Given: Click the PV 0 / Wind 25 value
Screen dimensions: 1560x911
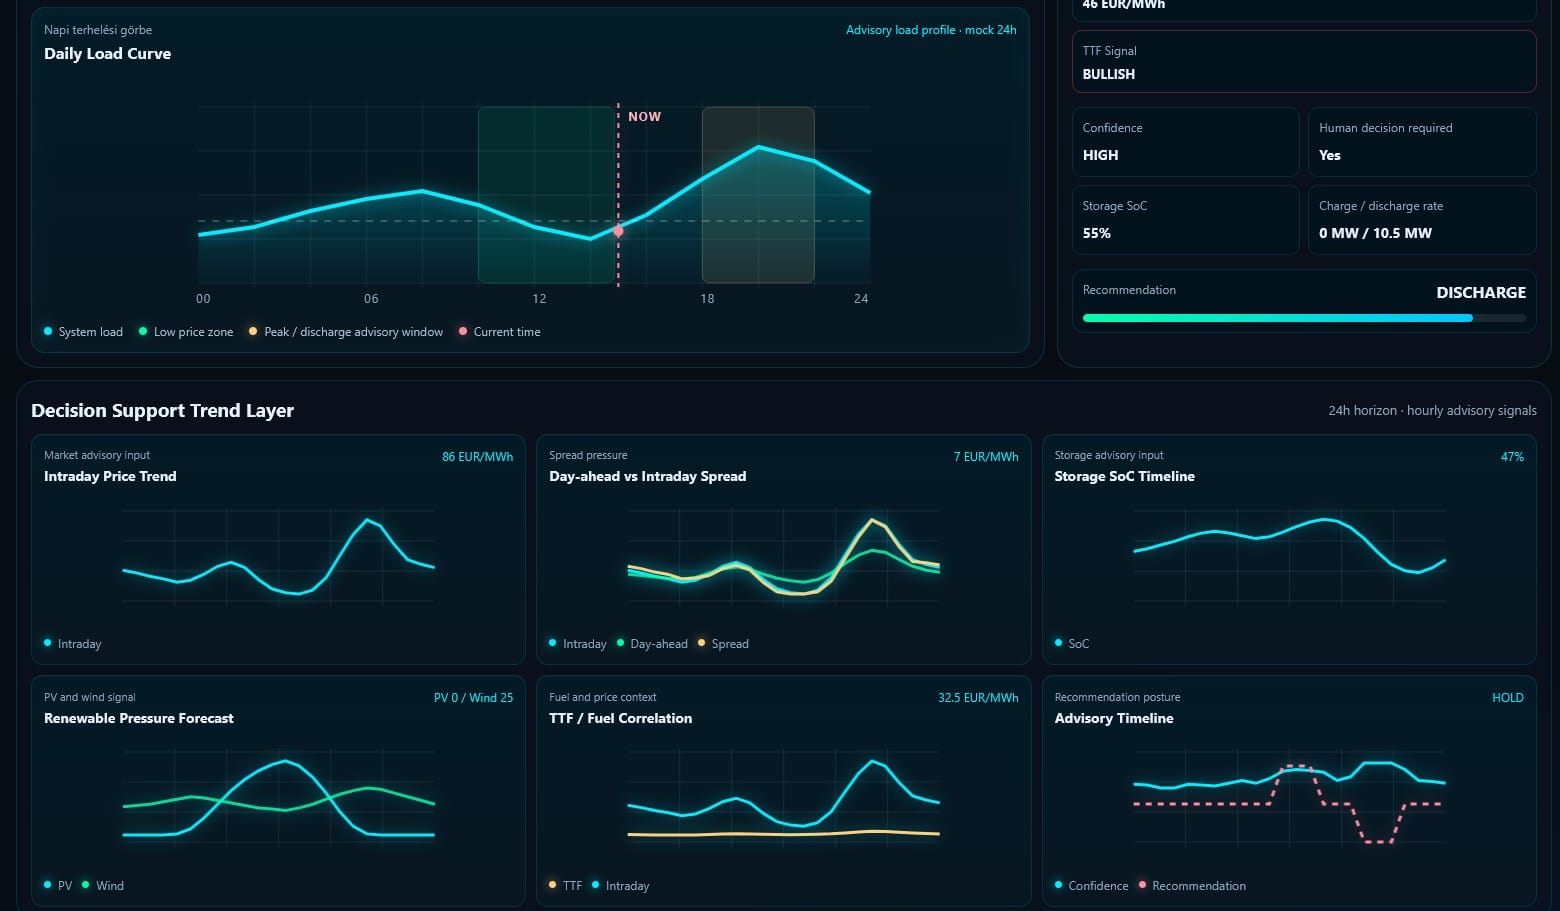Looking at the screenshot, I should click(x=473, y=698).
